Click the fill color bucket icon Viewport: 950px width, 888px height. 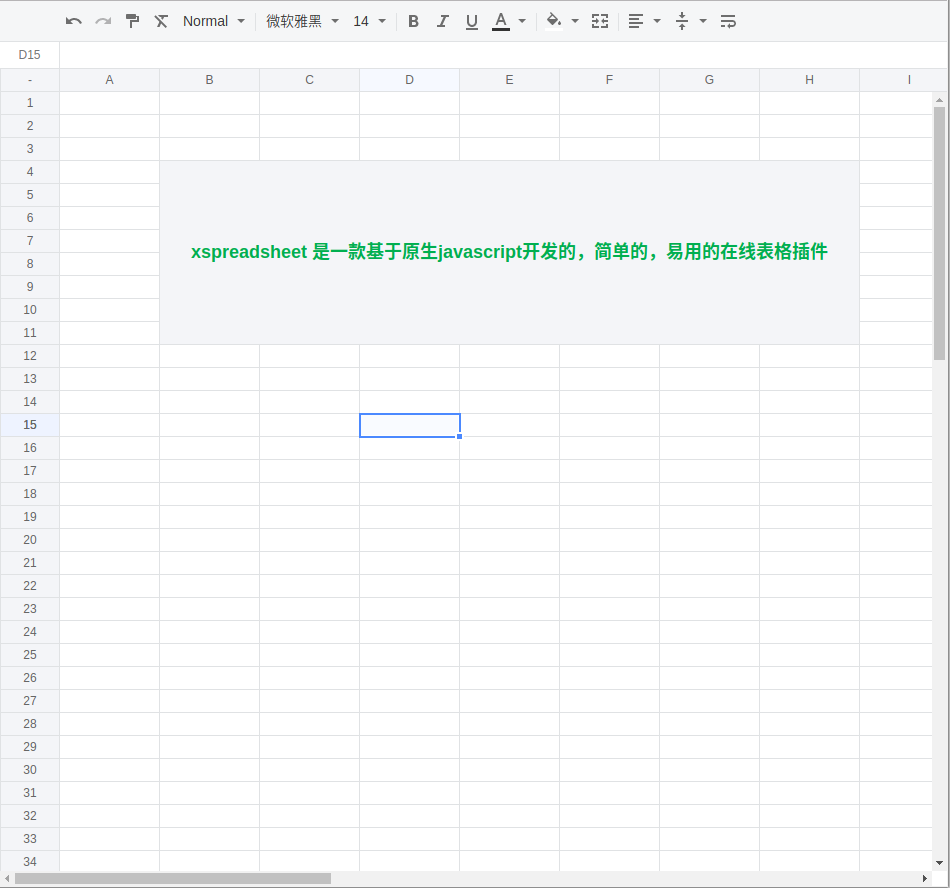pyautogui.click(x=554, y=22)
